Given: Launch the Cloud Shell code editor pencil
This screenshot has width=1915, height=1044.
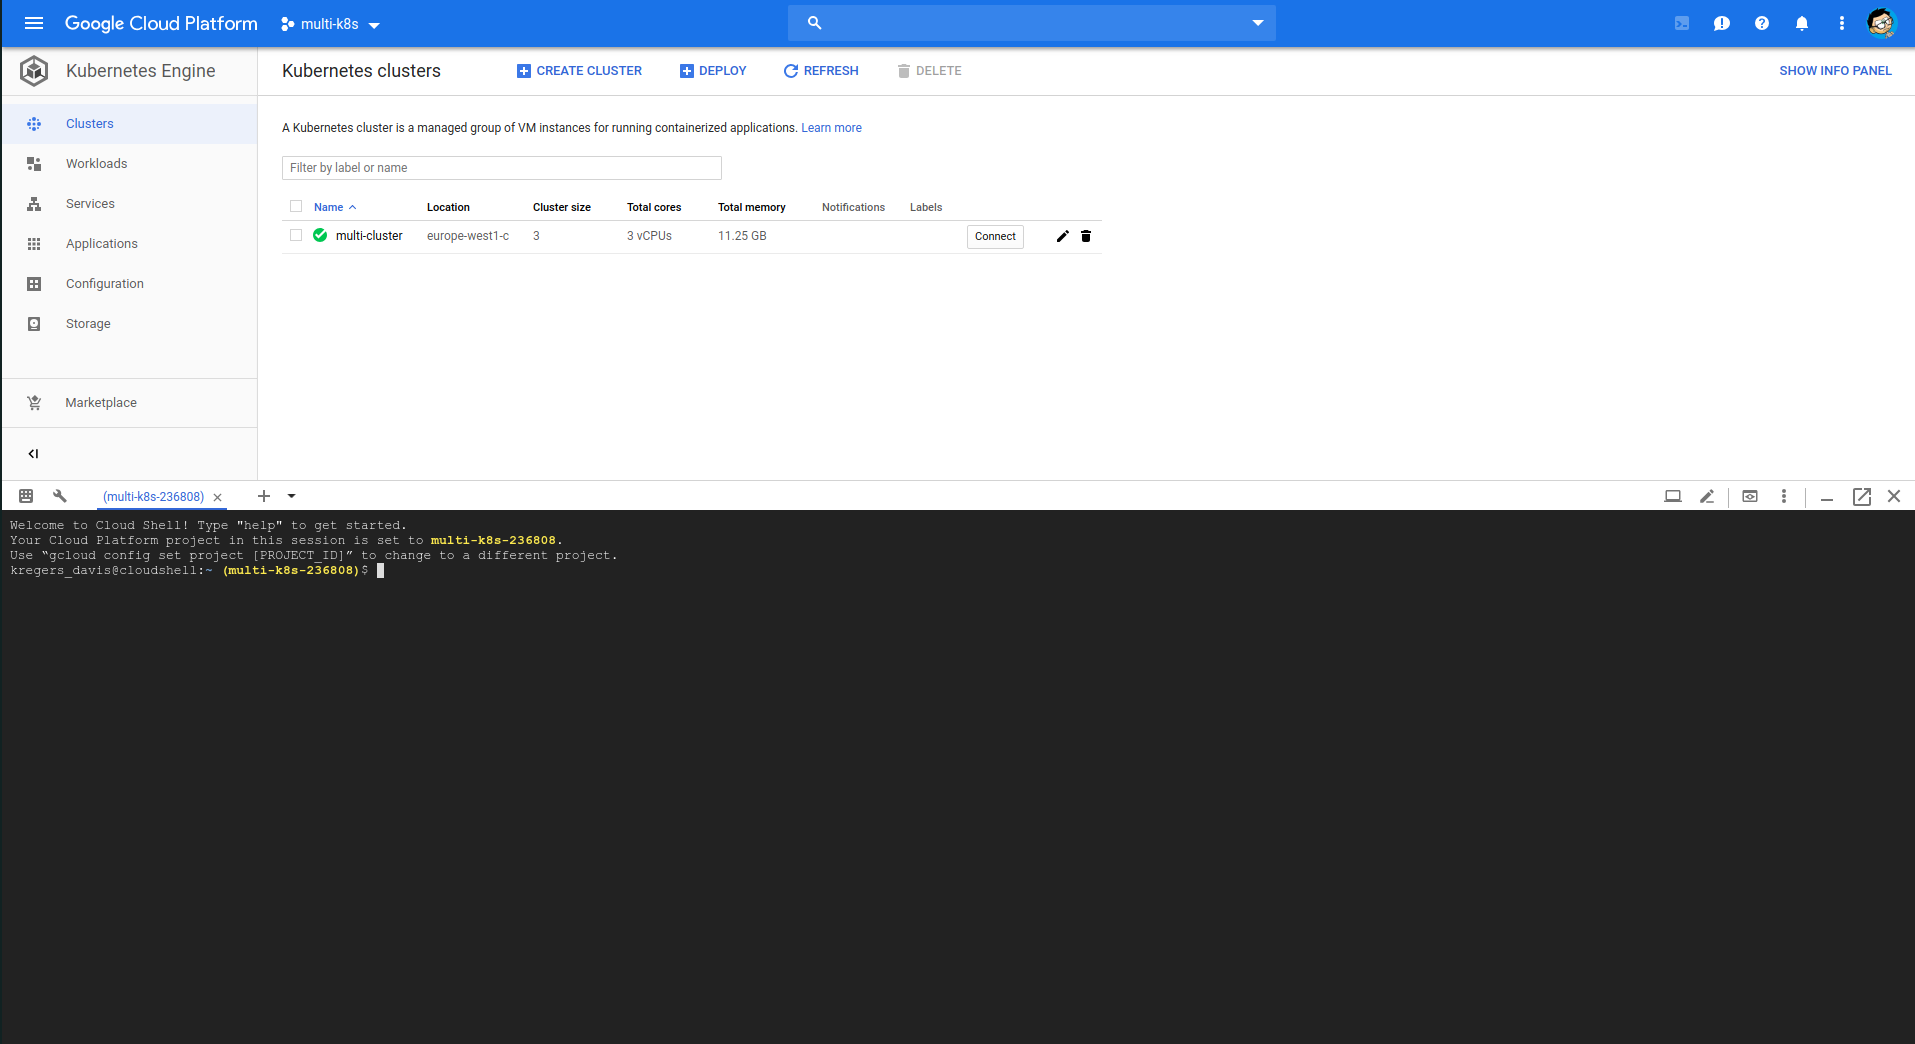Looking at the screenshot, I should tap(1707, 496).
